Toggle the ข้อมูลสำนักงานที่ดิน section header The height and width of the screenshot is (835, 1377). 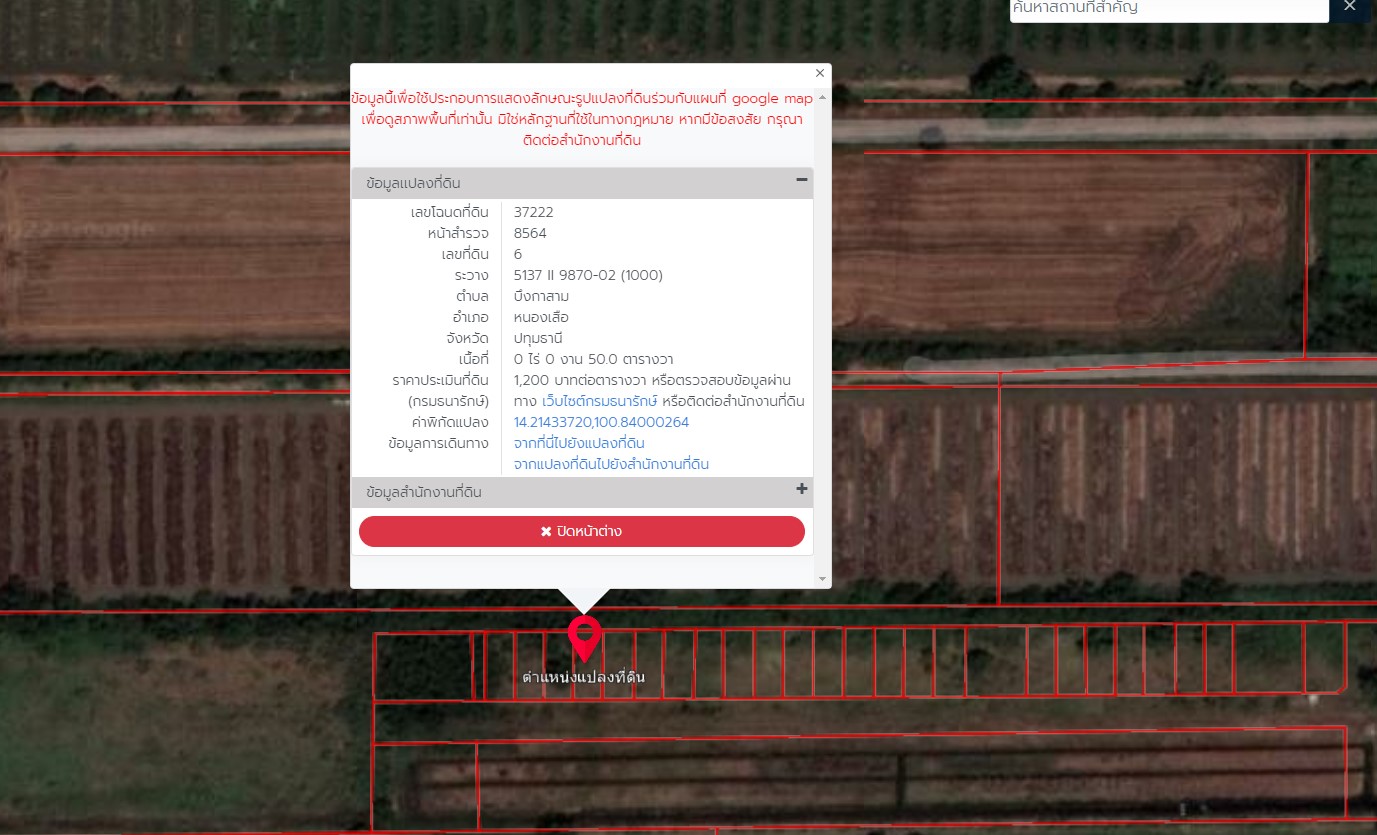(582, 492)
